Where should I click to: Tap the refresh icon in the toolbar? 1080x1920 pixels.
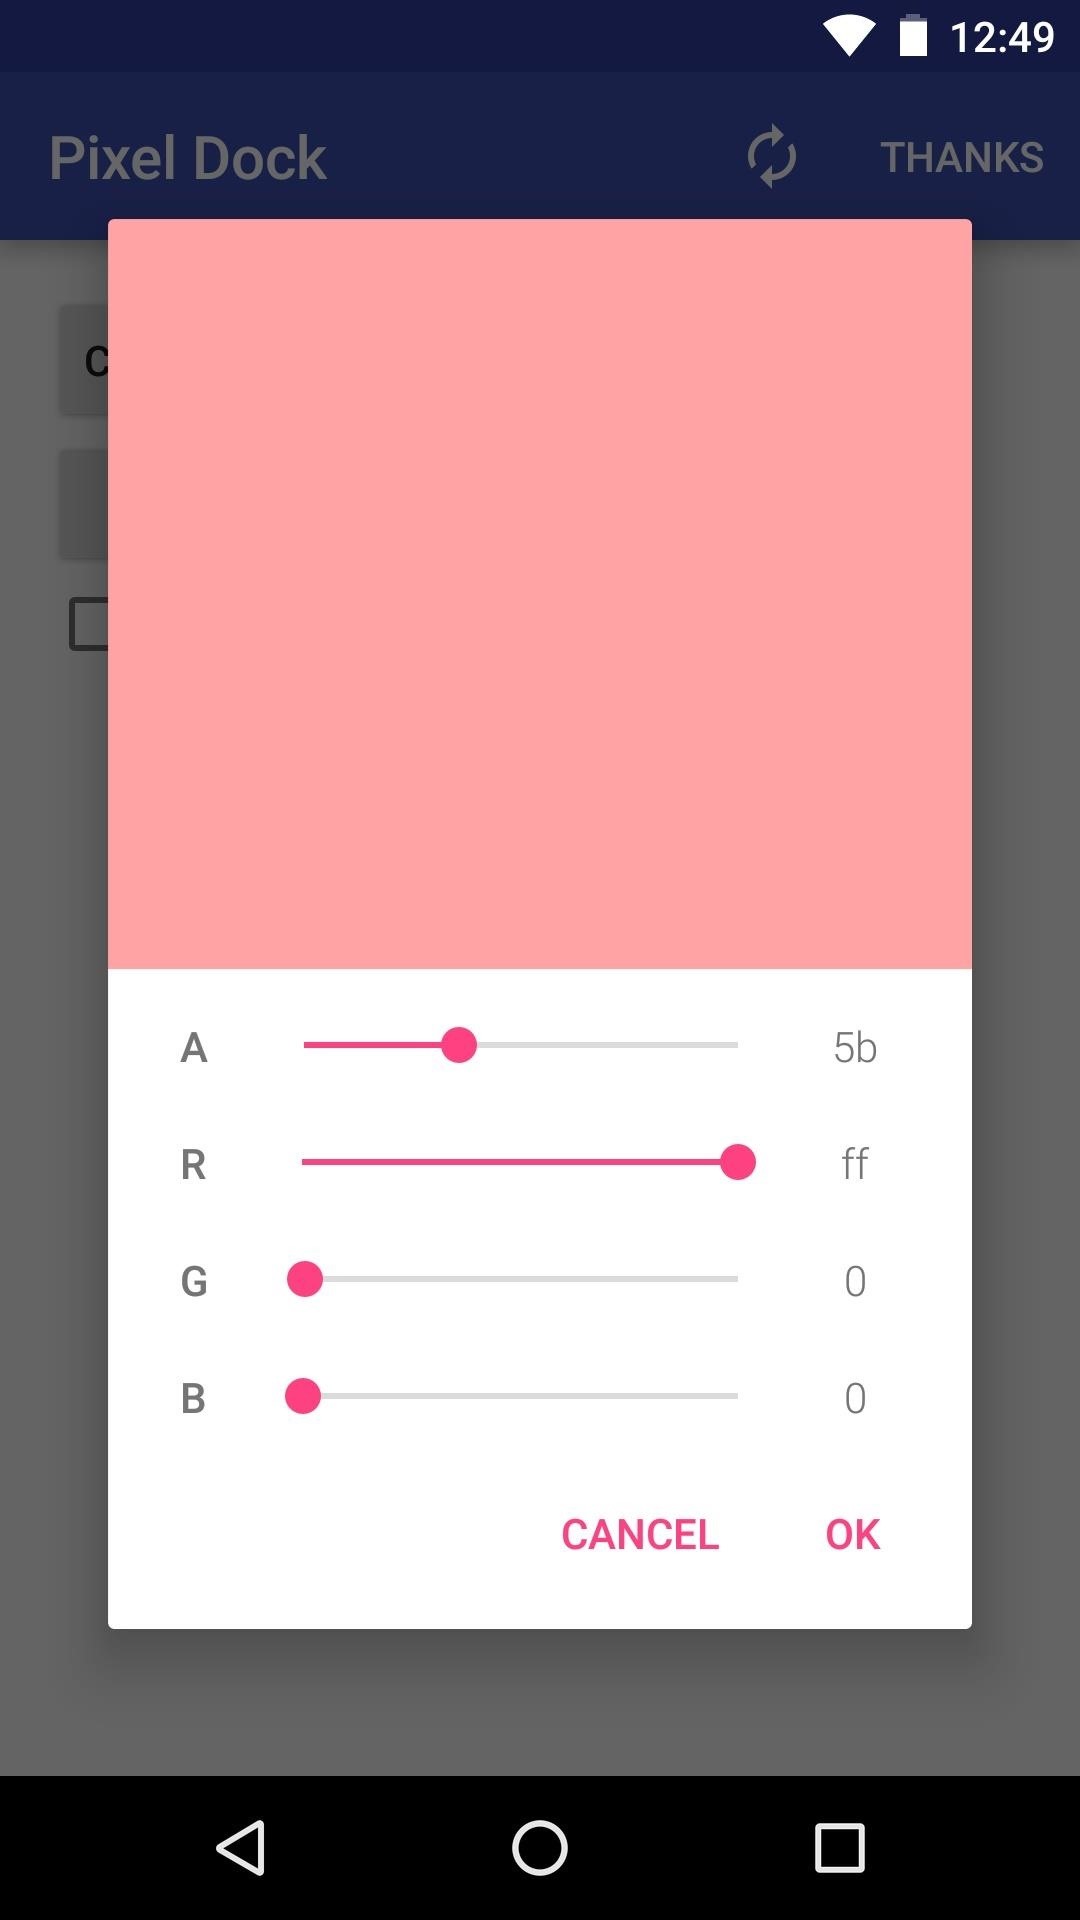pos(772,157)
